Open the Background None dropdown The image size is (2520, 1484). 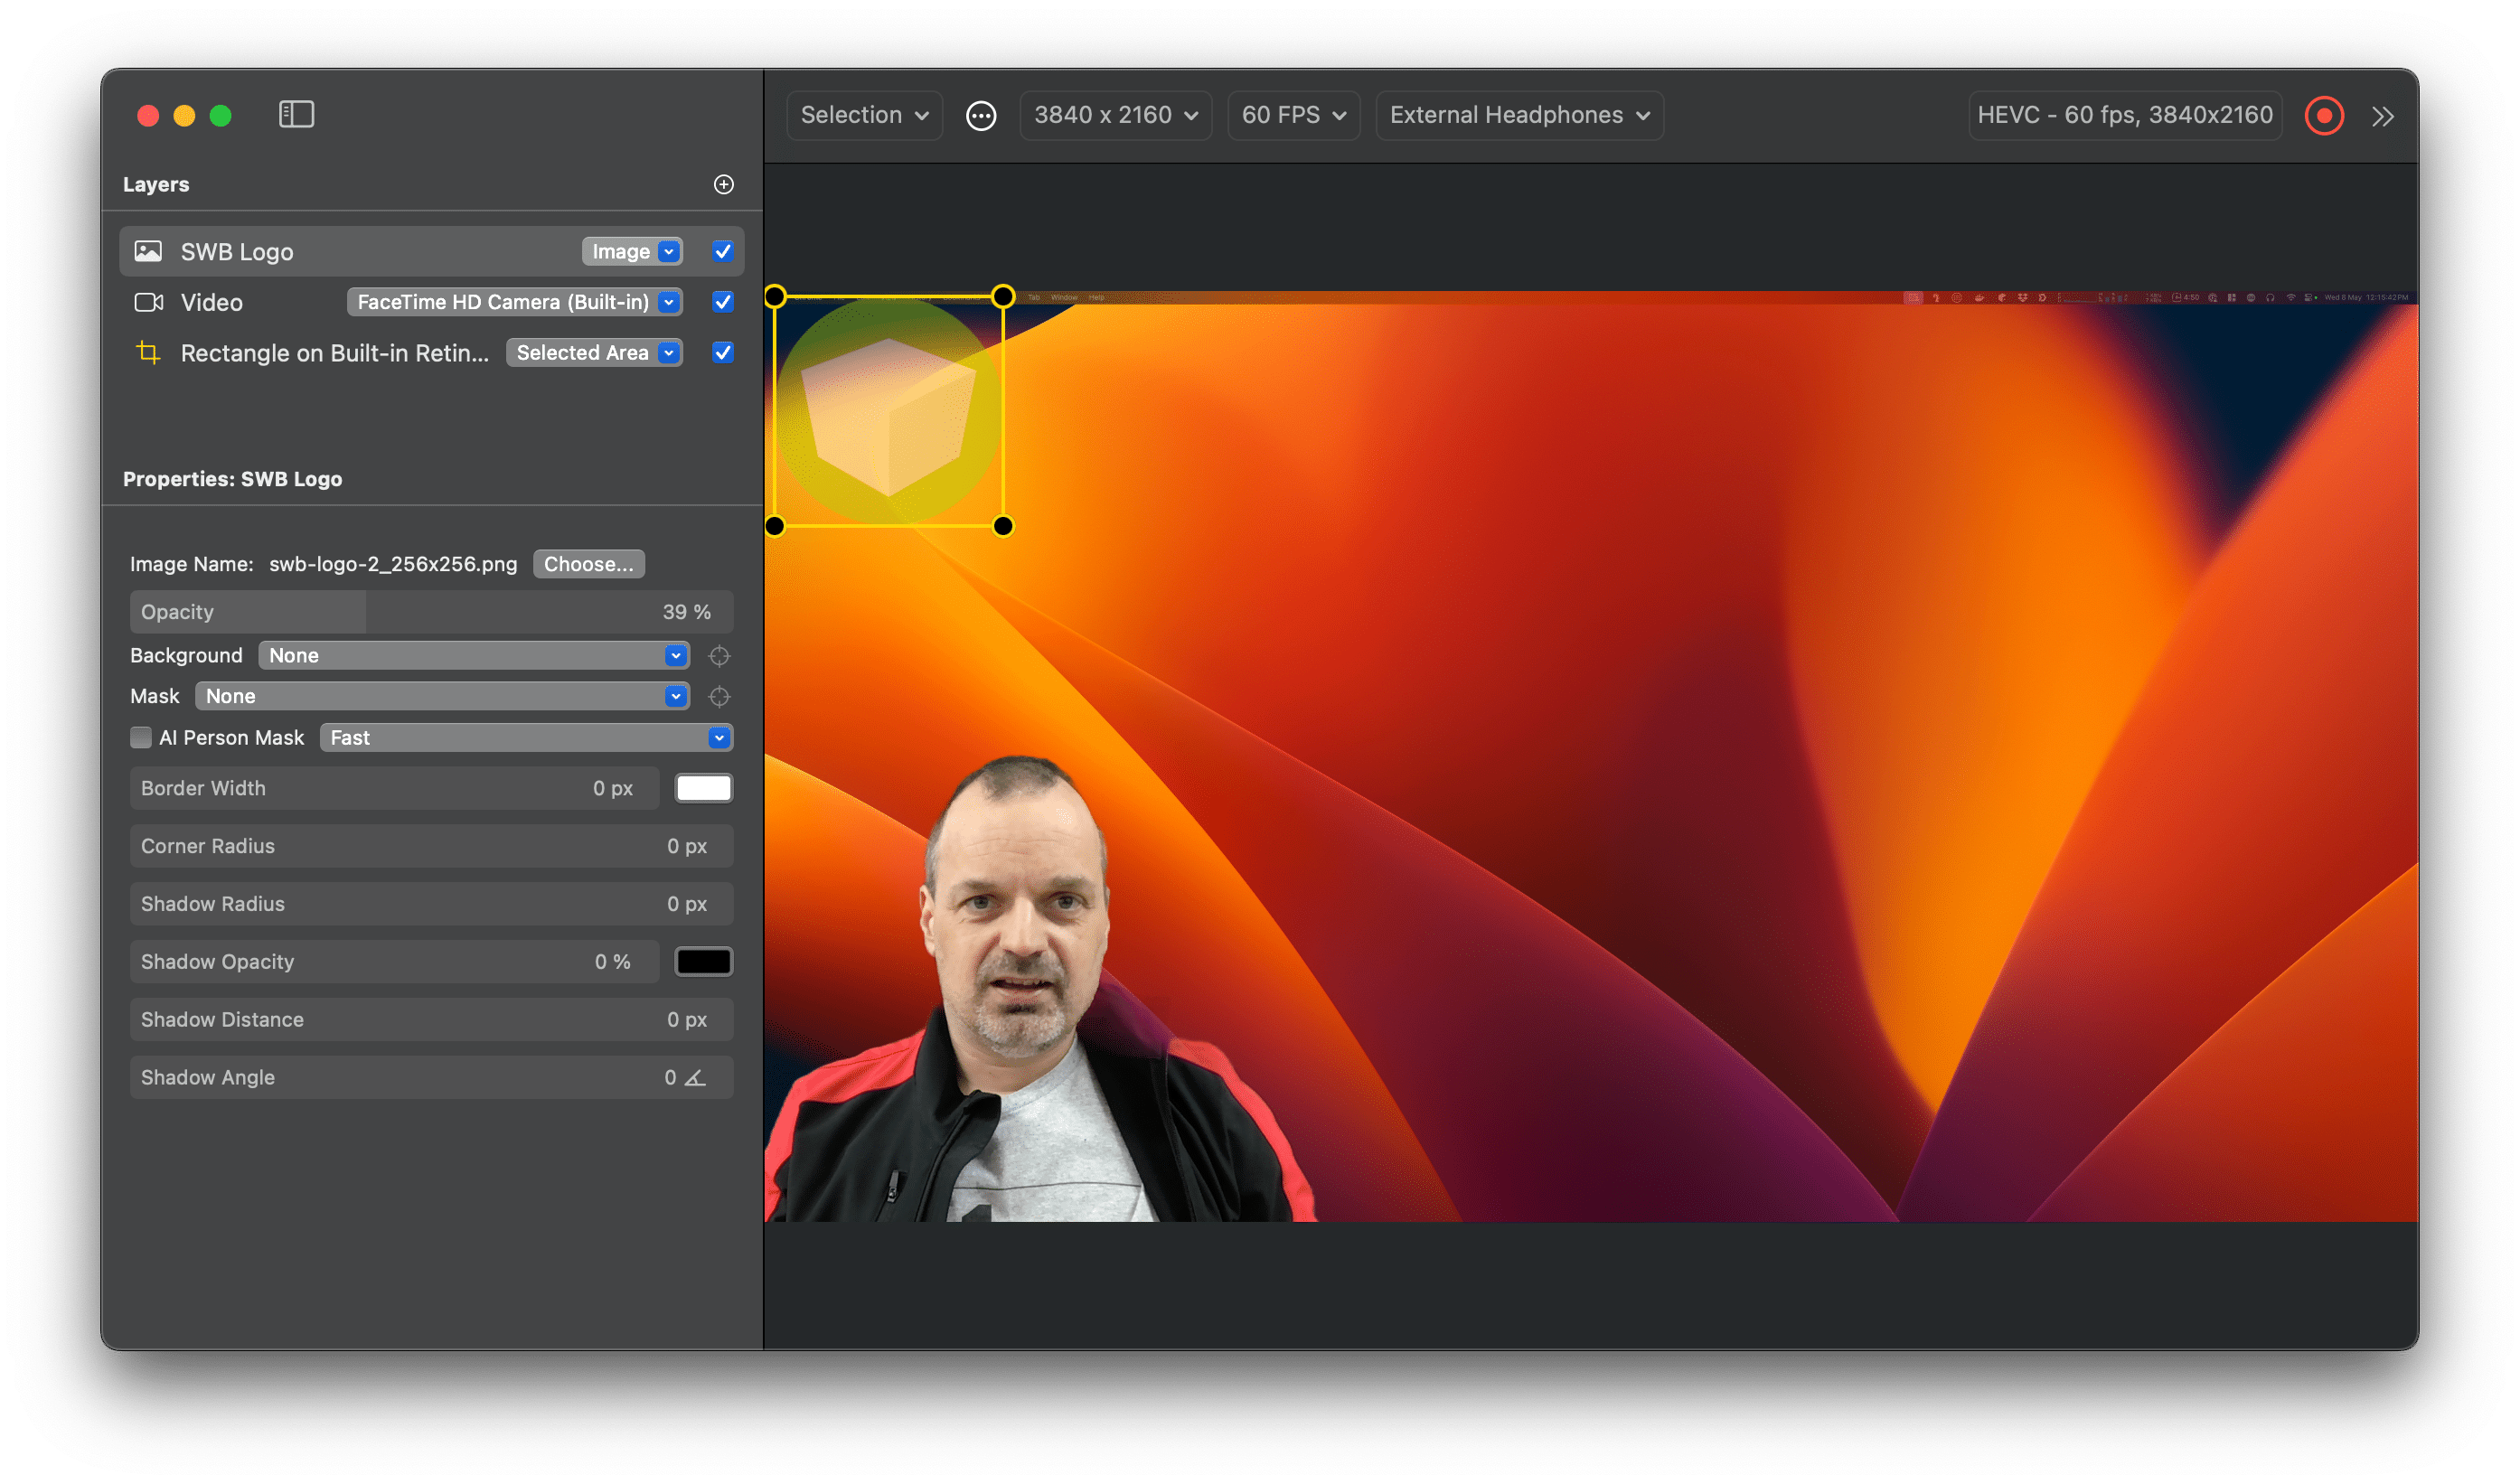point(474,656)
